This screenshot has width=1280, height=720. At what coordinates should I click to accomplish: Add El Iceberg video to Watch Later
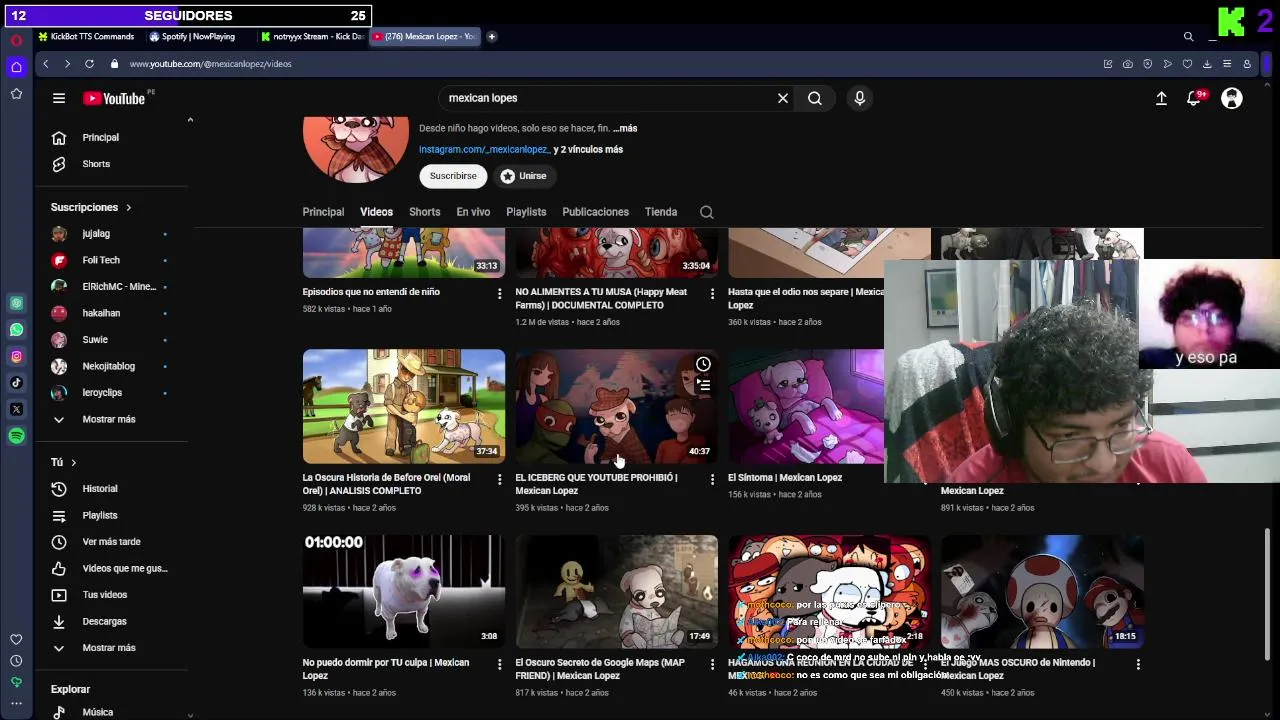(x=703, y=364)
